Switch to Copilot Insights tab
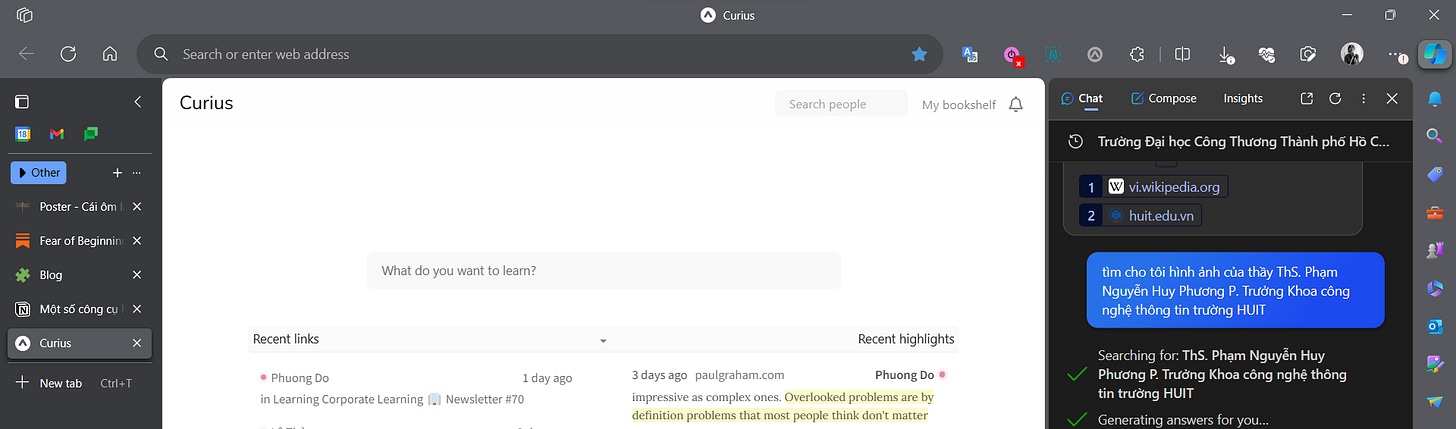1456x429 pixels. tap(1243, 98)
